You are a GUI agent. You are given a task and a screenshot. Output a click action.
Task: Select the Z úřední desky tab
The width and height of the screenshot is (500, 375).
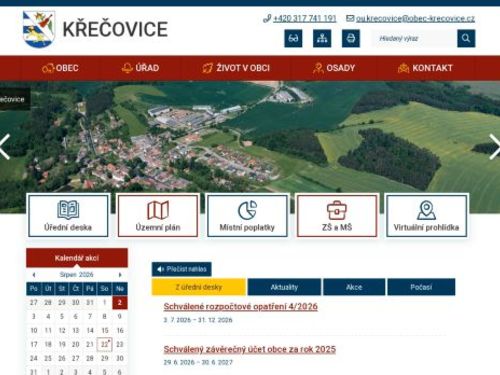coord(199,287)
